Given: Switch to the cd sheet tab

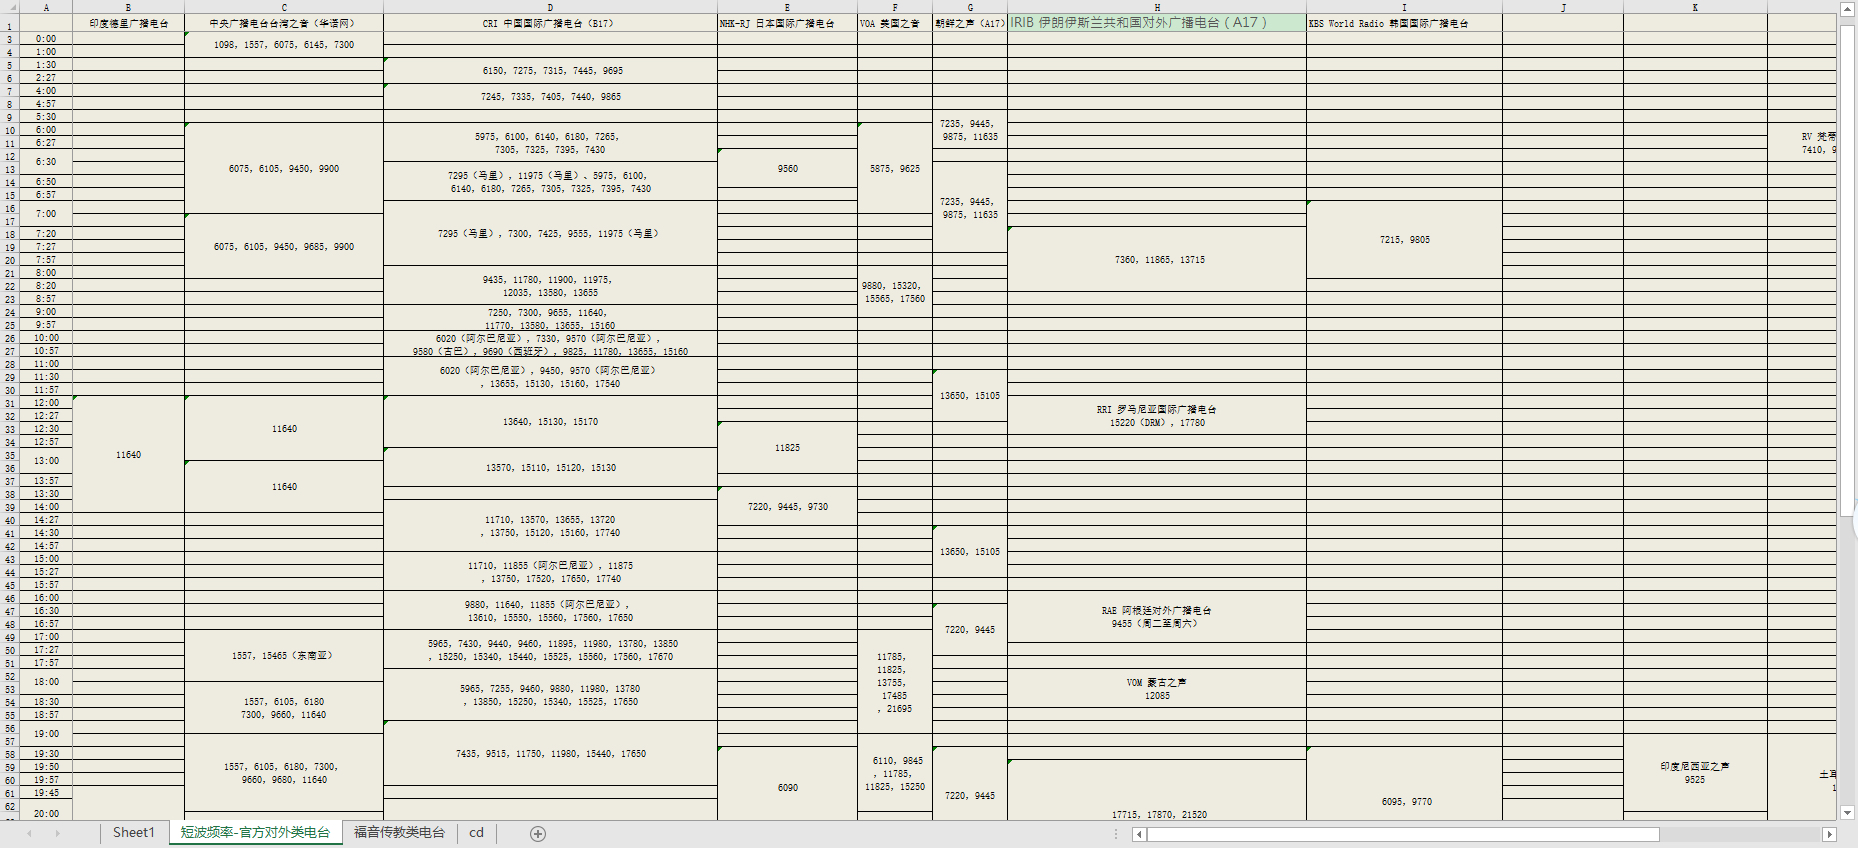Looking at the screenshot, I should point(476,833).
